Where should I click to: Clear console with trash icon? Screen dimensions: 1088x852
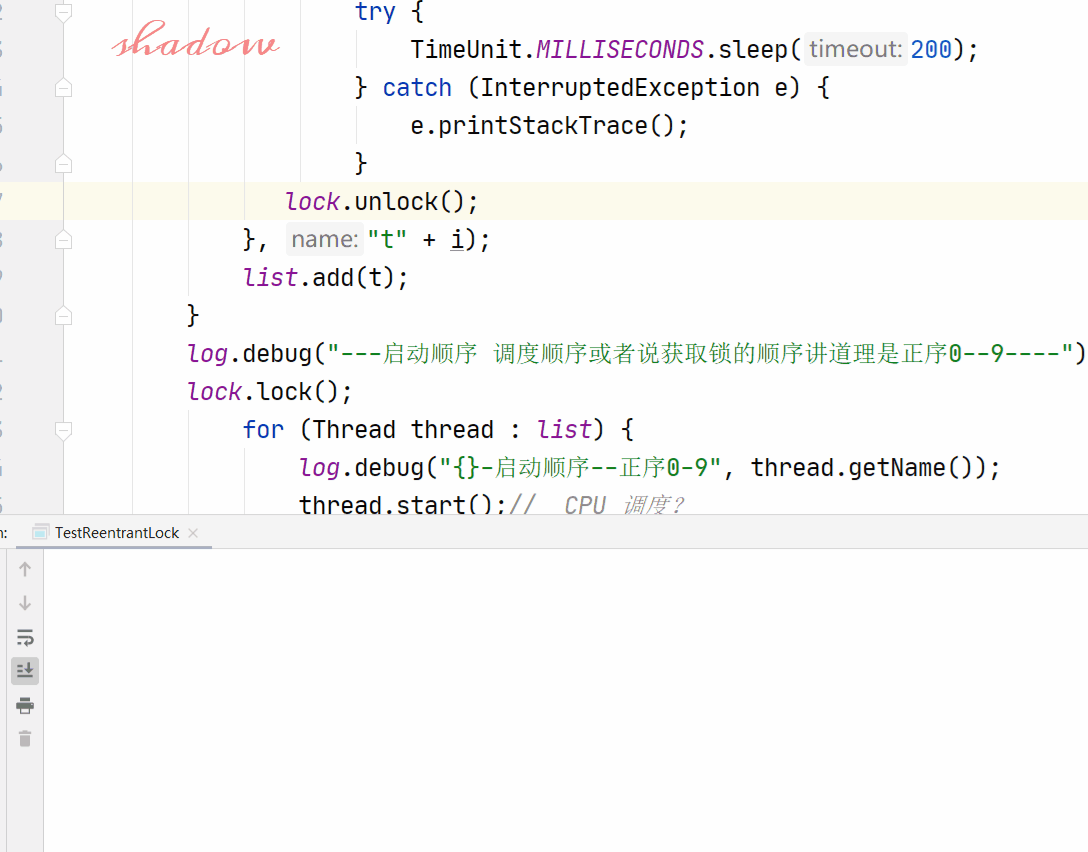click(25, 739)
